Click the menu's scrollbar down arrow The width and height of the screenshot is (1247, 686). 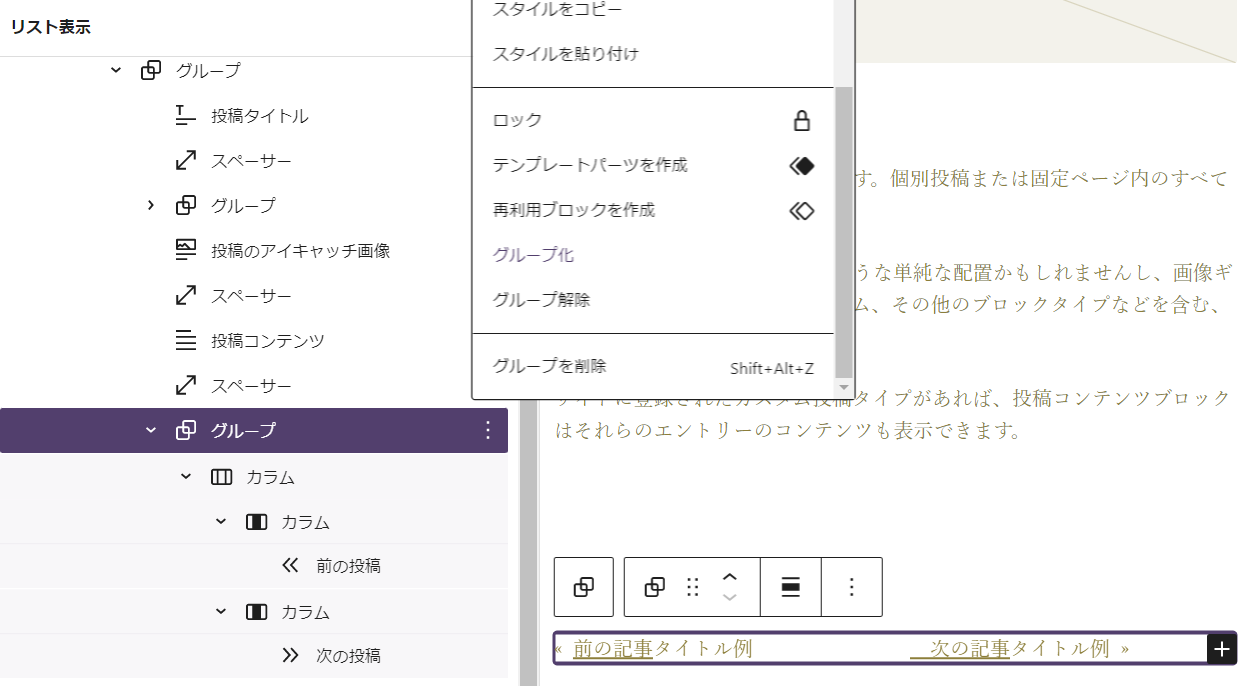[844, 388]
